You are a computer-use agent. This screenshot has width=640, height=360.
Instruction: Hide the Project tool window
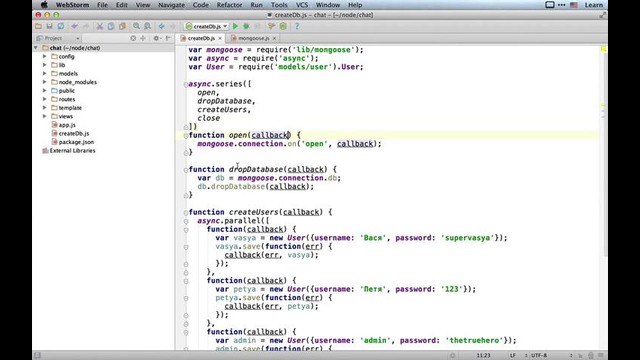click(x=169, y=38)
